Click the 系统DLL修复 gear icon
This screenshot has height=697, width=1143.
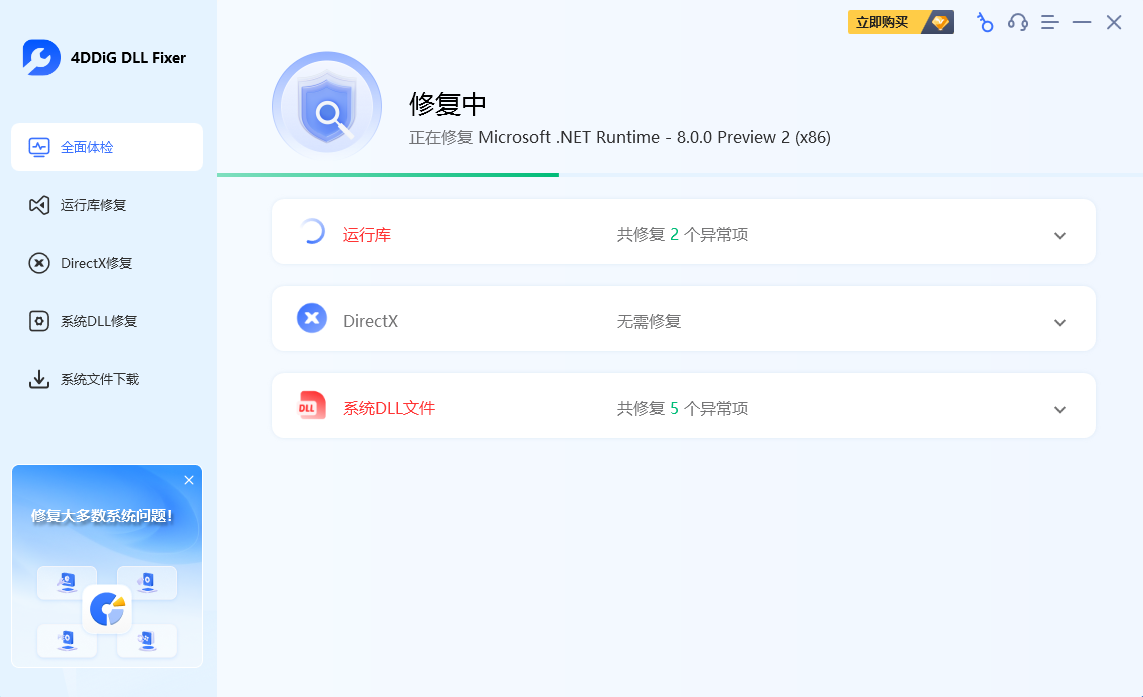(x=39, y=321)
